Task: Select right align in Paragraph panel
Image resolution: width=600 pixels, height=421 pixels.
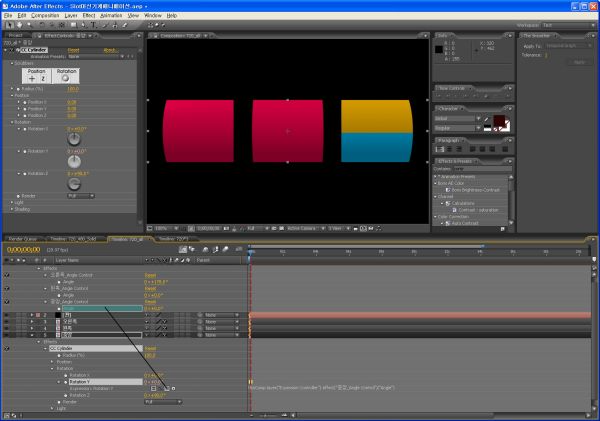Action: 459,149
